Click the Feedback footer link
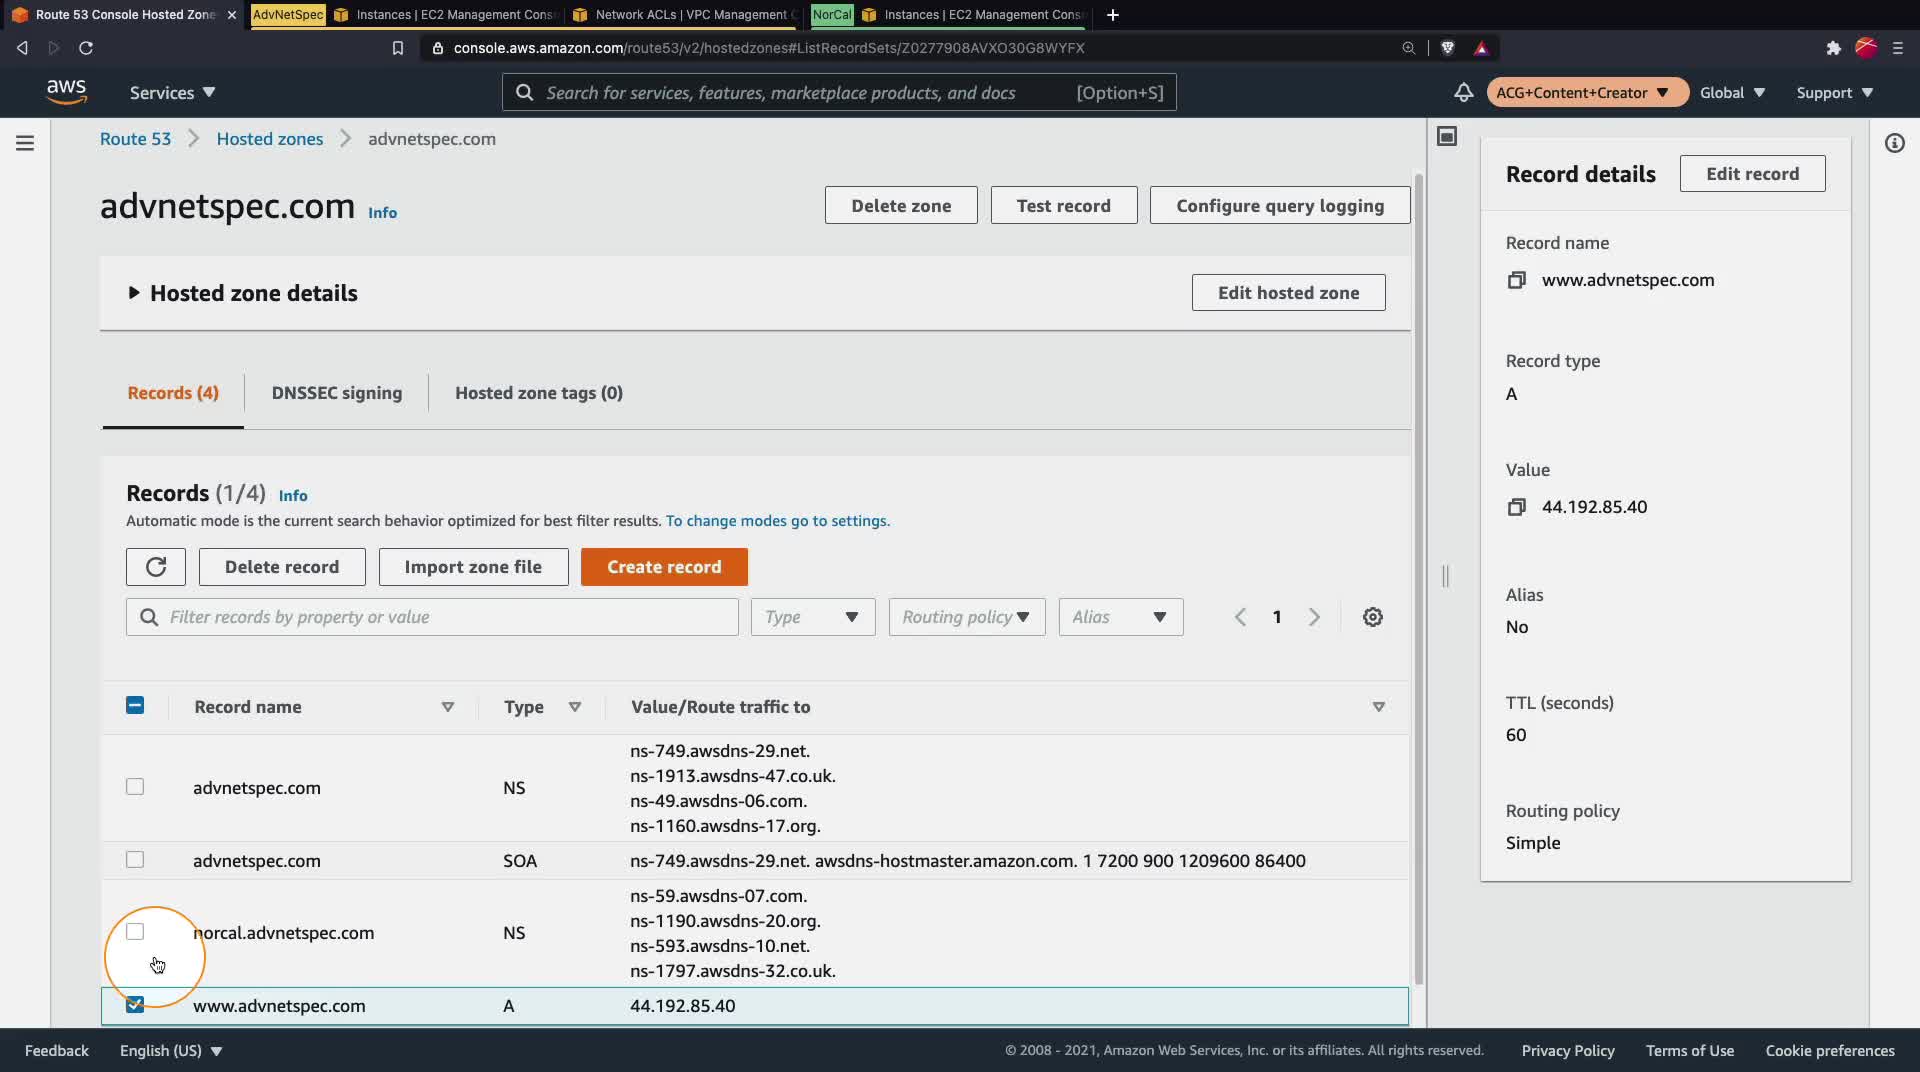This screenshot has width=1920, height=1072. pos(57,1051)
